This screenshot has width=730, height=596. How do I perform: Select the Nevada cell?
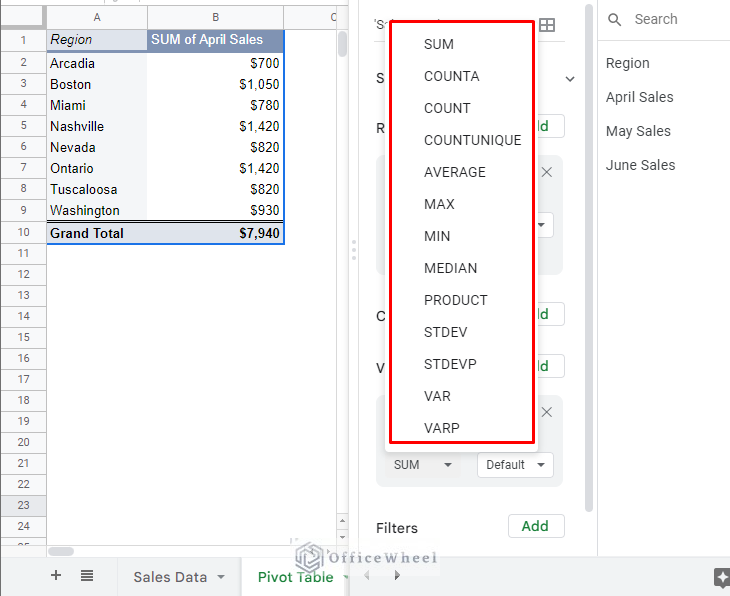tap(97, 147)
